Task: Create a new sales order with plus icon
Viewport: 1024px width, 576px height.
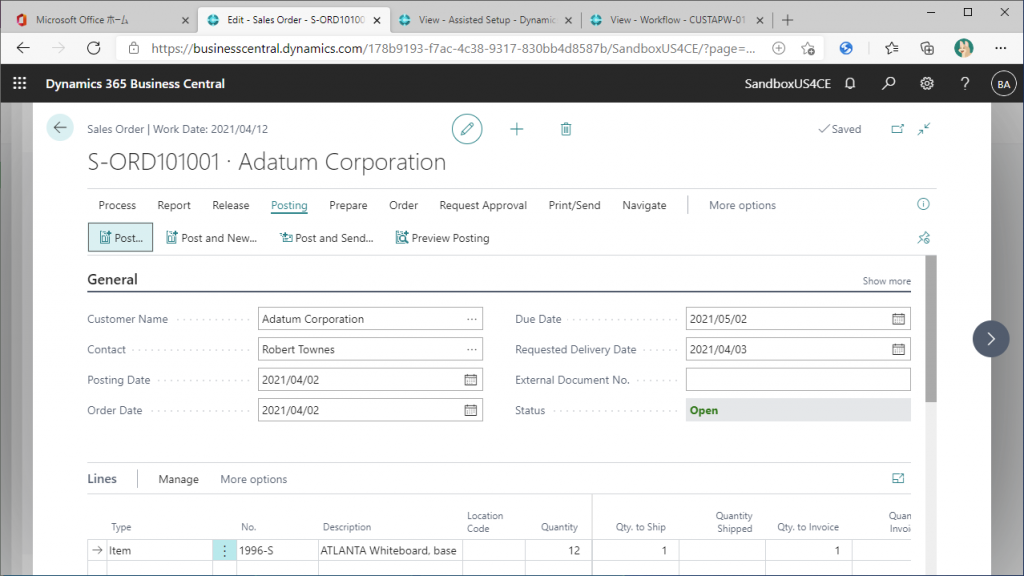Action: coord(517,129)
